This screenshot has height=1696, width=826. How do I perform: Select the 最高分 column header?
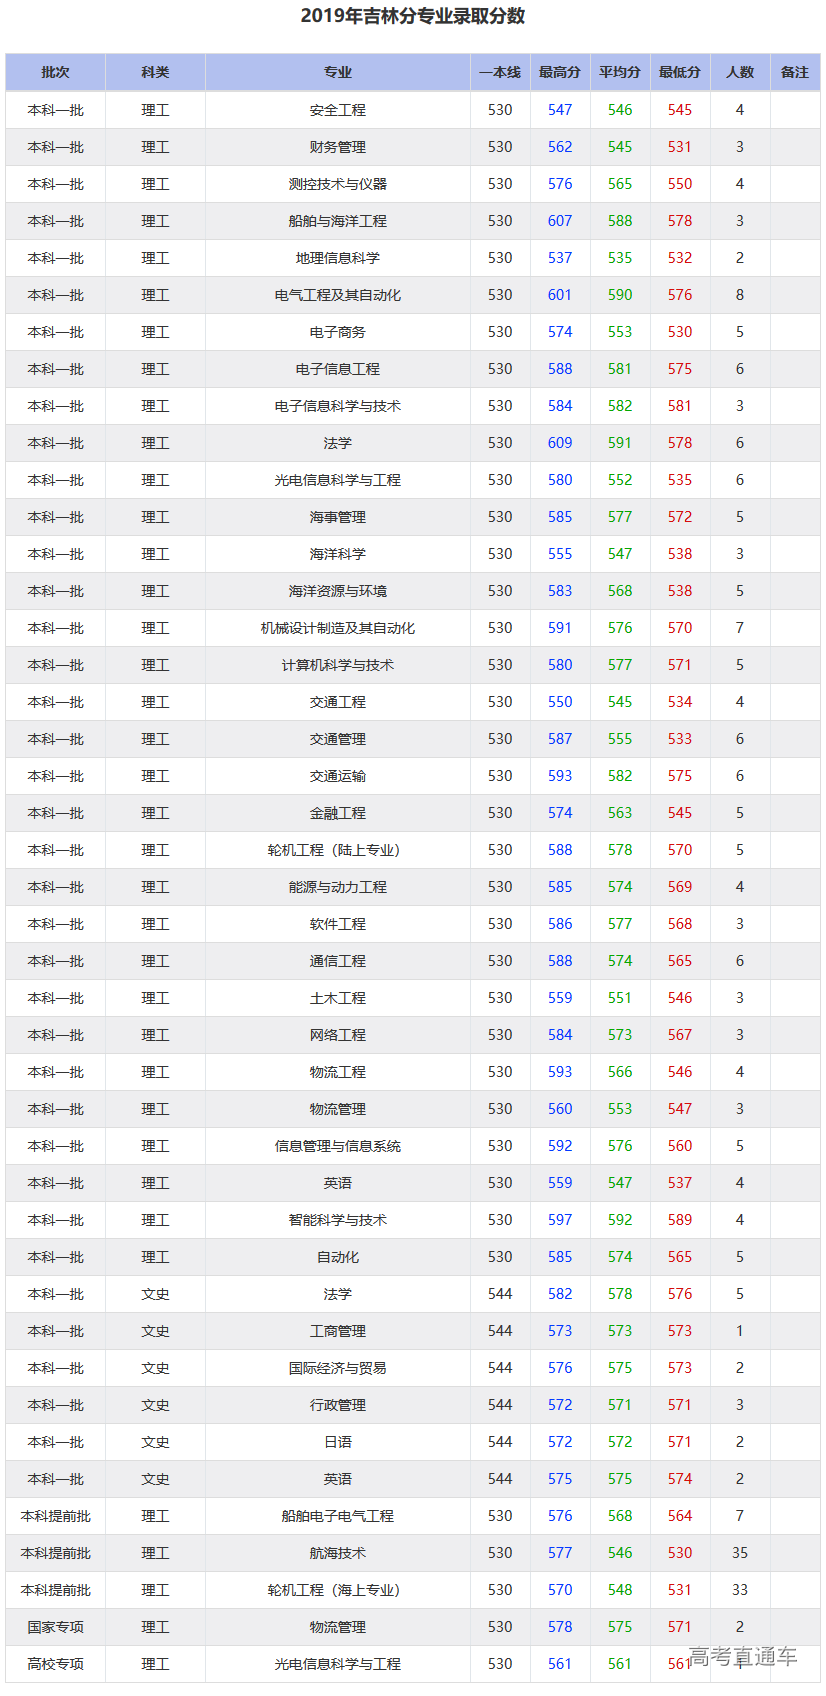tap(560, 72)
